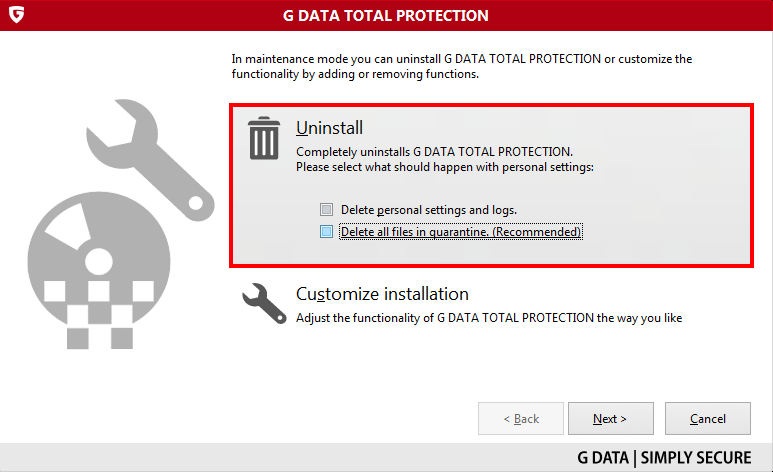This screenshot has height=472, width=773.
Task: Choose the Customize installation heading
Action: pos(382,294)
